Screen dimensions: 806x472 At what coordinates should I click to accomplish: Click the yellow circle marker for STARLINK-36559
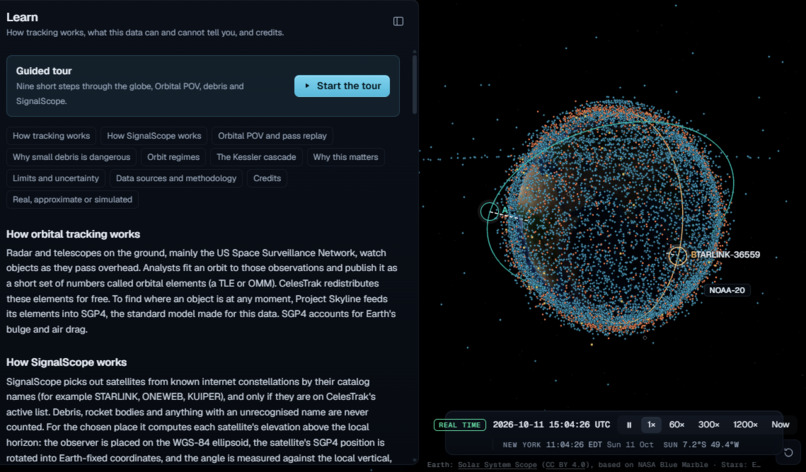[x=677, y=256]
